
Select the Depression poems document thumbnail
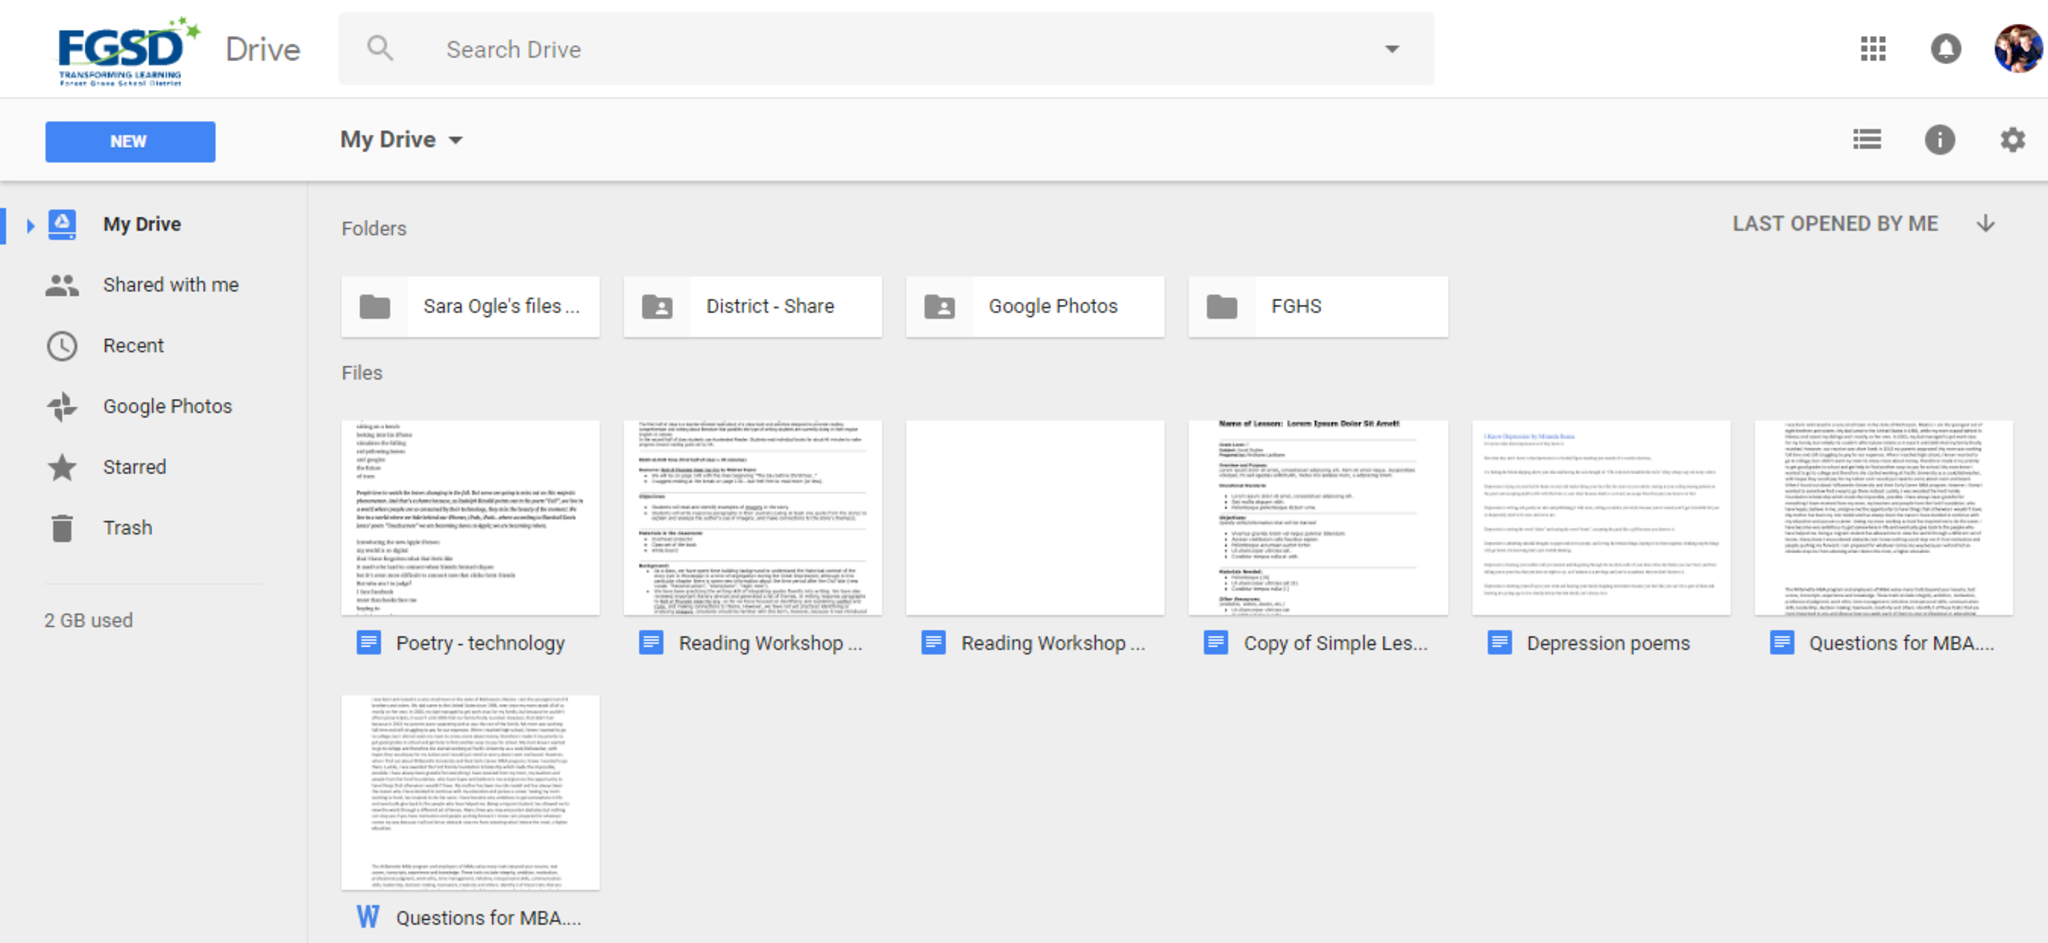1600,518
